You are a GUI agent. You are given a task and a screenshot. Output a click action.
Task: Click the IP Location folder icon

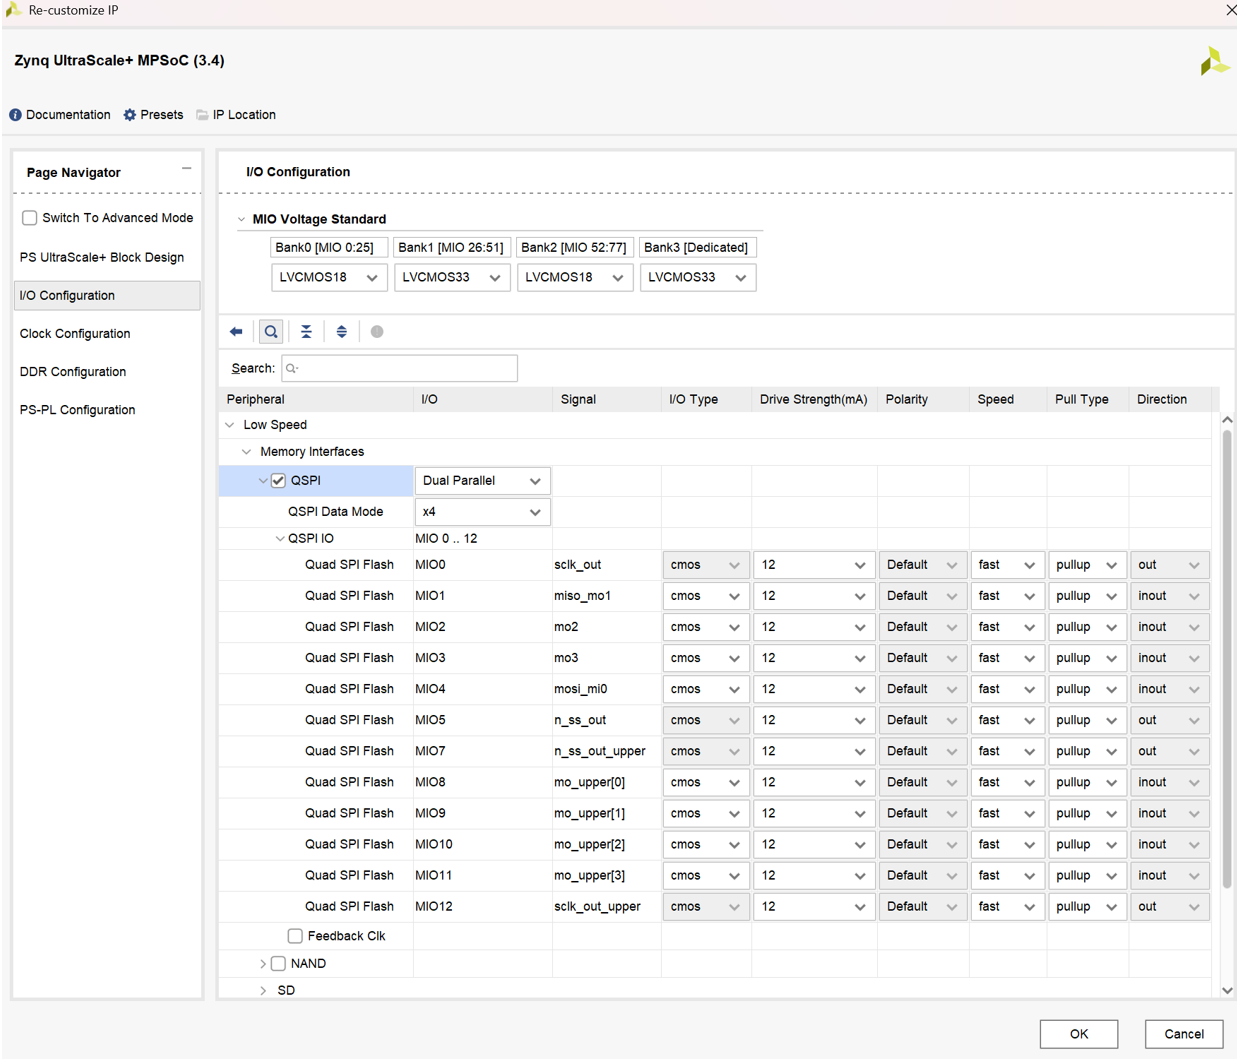(x=202, y=115)
